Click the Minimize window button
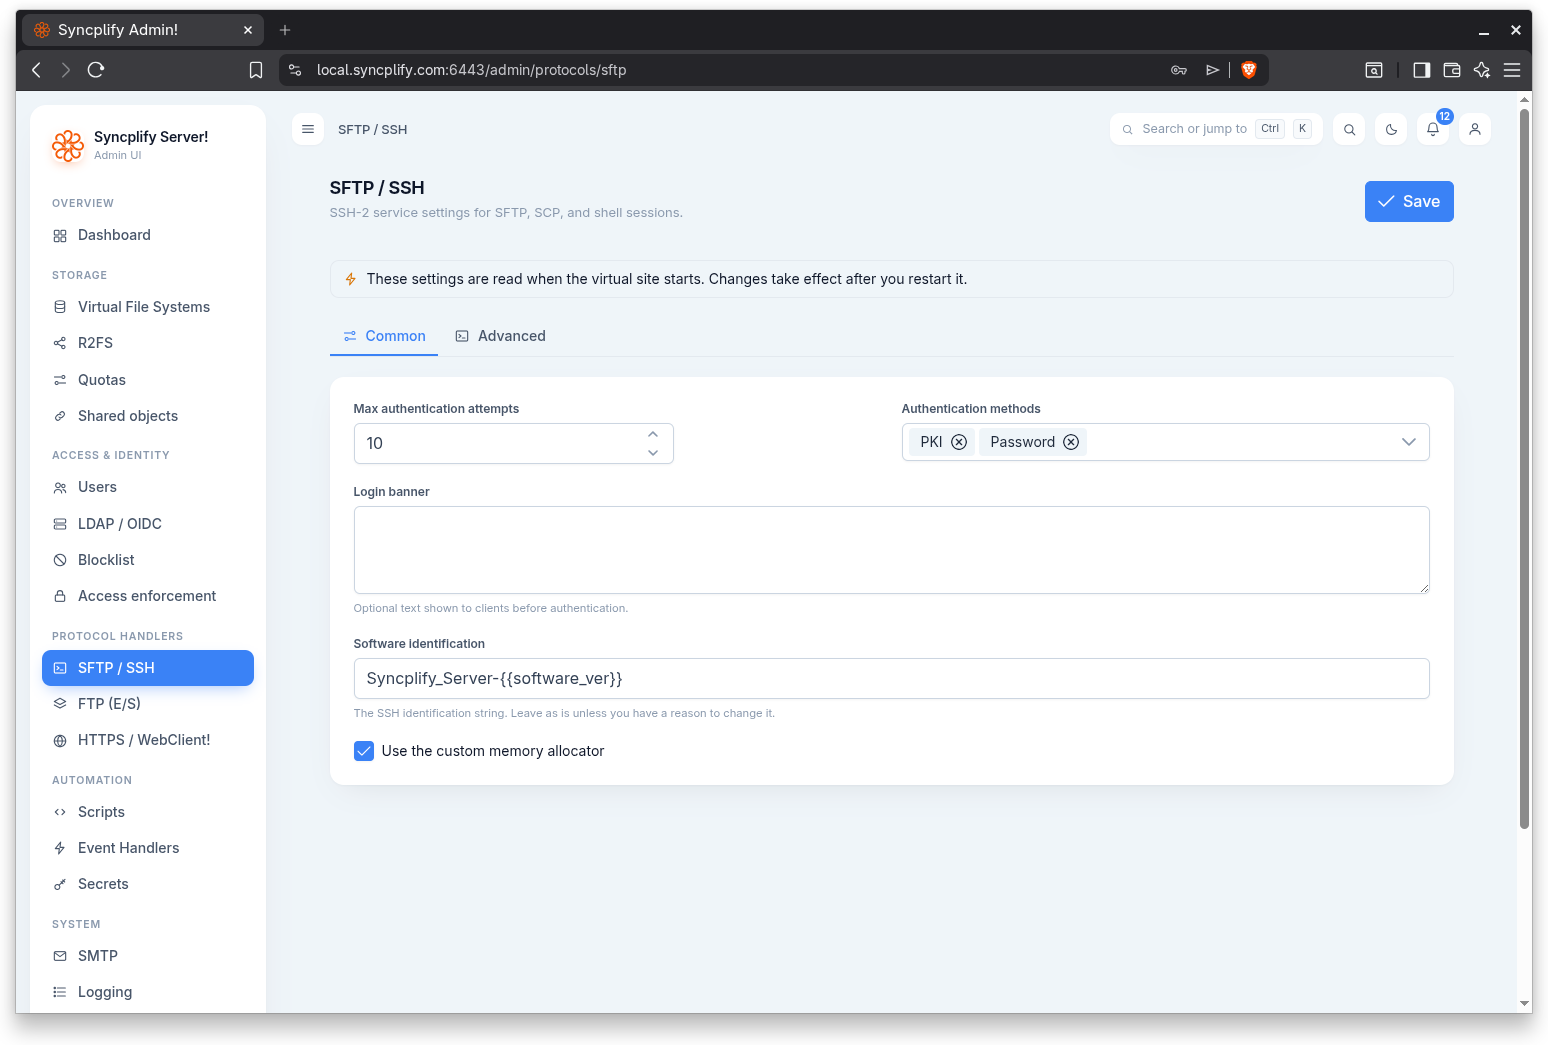The image size is (1548, 1045). click(x=1484, y=31)
